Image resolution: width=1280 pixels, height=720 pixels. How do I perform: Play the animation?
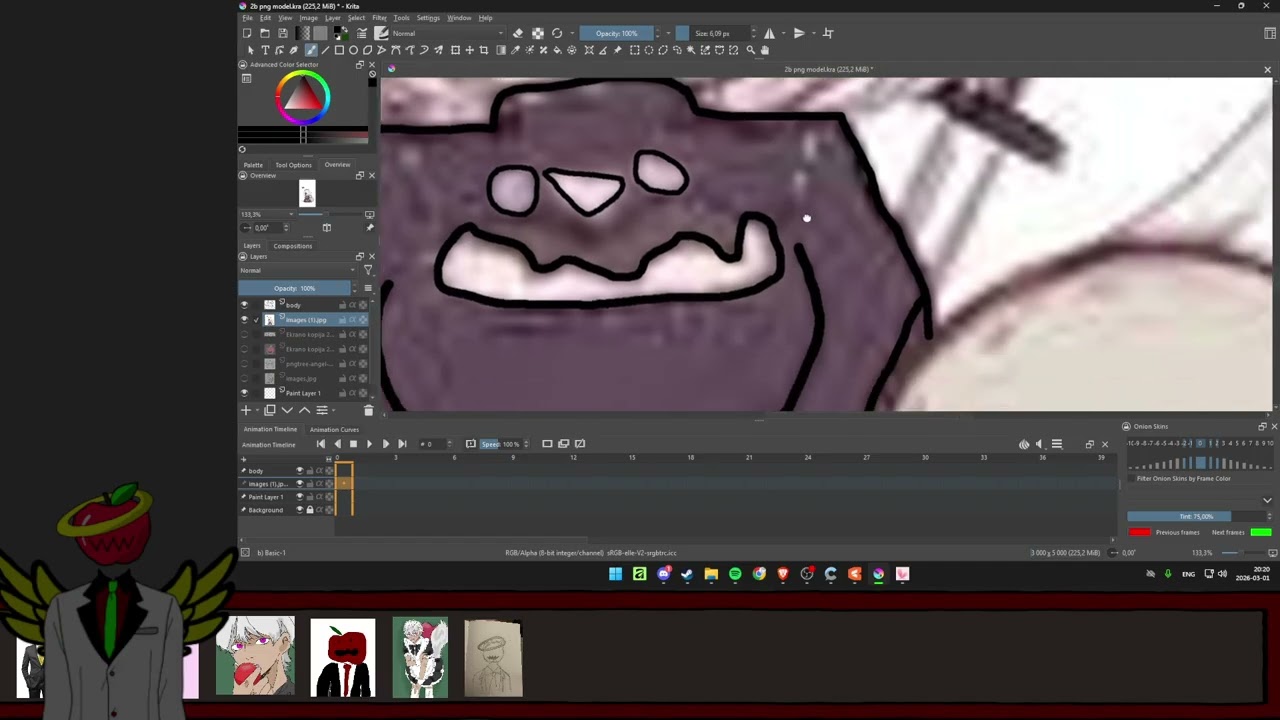[369, 444]
